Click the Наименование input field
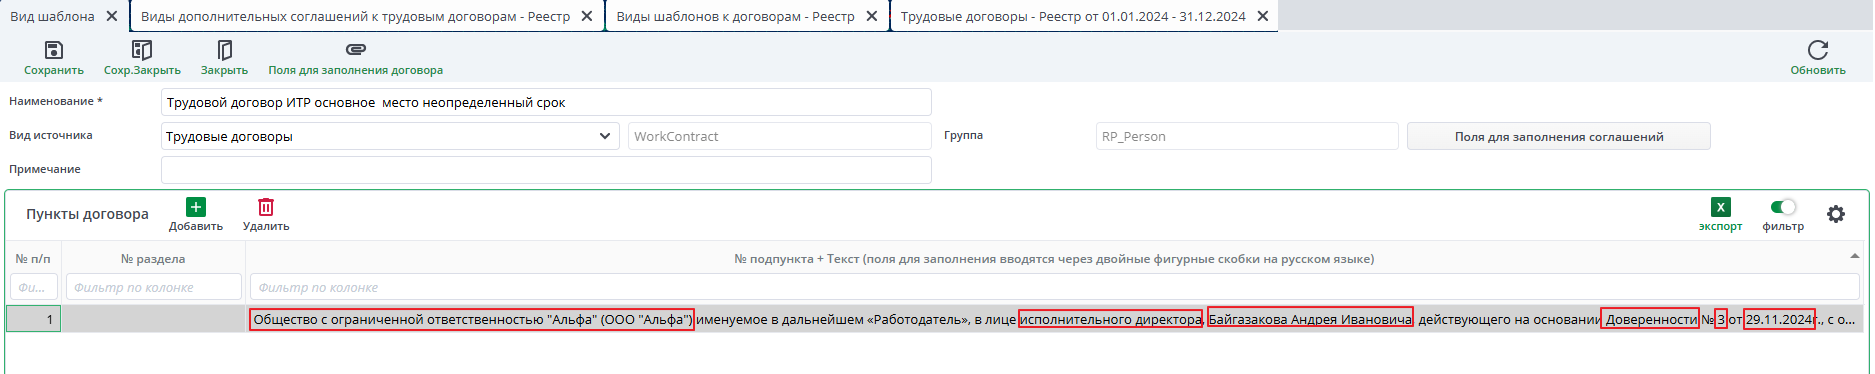1875x374 pixels. (x=546, y=102)
